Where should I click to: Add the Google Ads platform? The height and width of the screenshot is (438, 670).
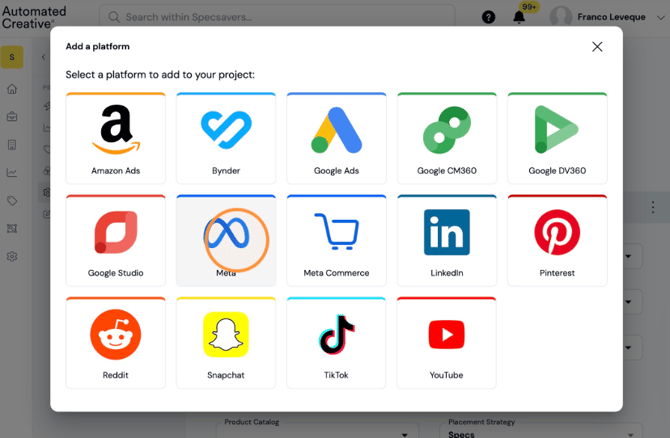coord(336,138)
